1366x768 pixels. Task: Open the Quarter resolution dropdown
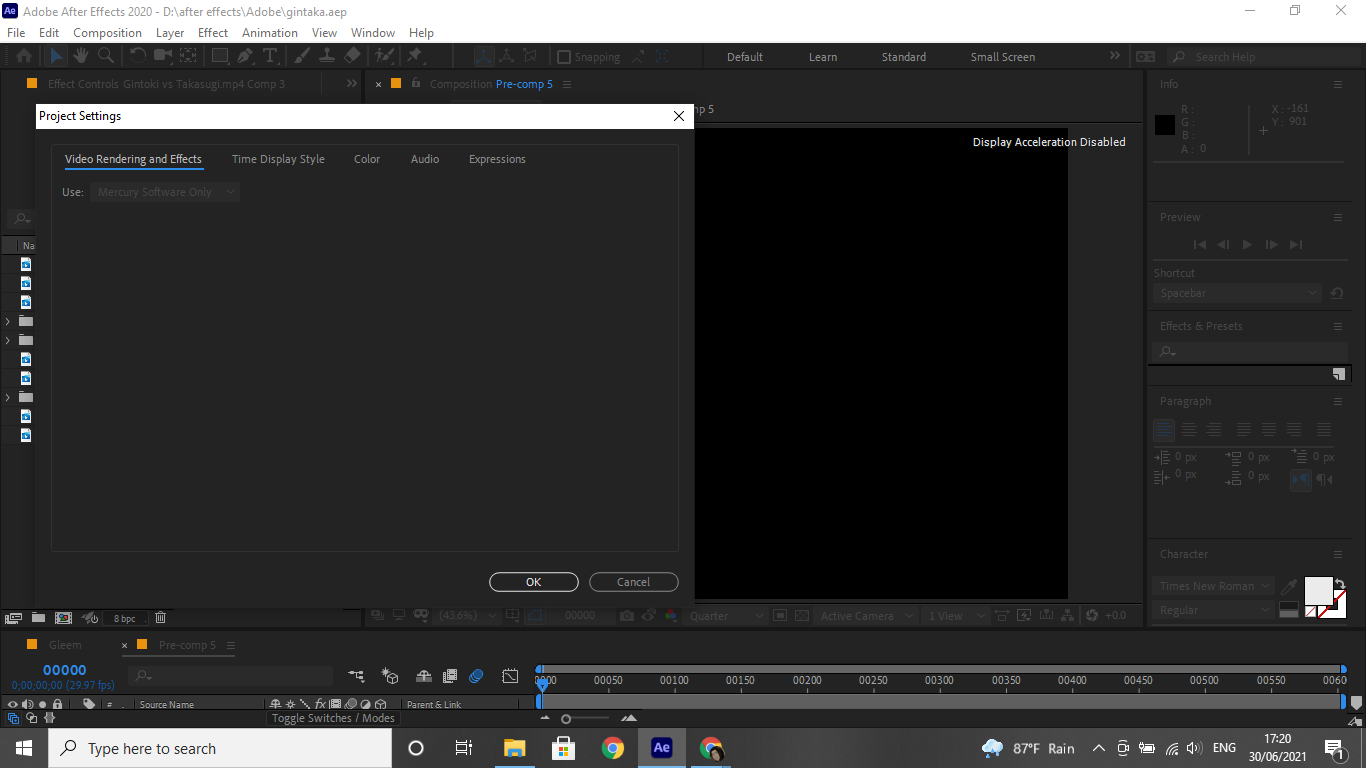click(x=725, y=615)
